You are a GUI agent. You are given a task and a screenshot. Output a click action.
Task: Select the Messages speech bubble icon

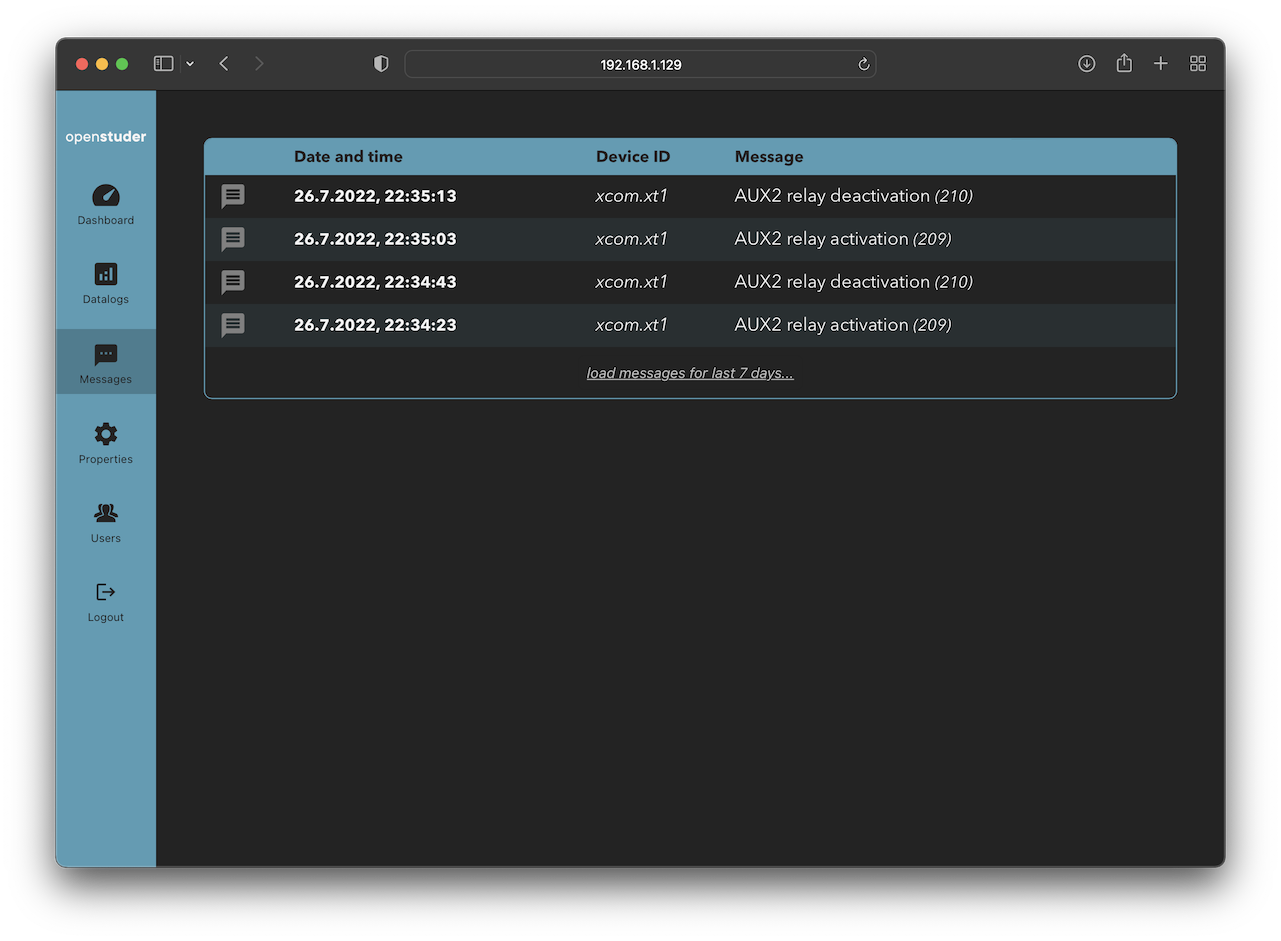point(106,355)
